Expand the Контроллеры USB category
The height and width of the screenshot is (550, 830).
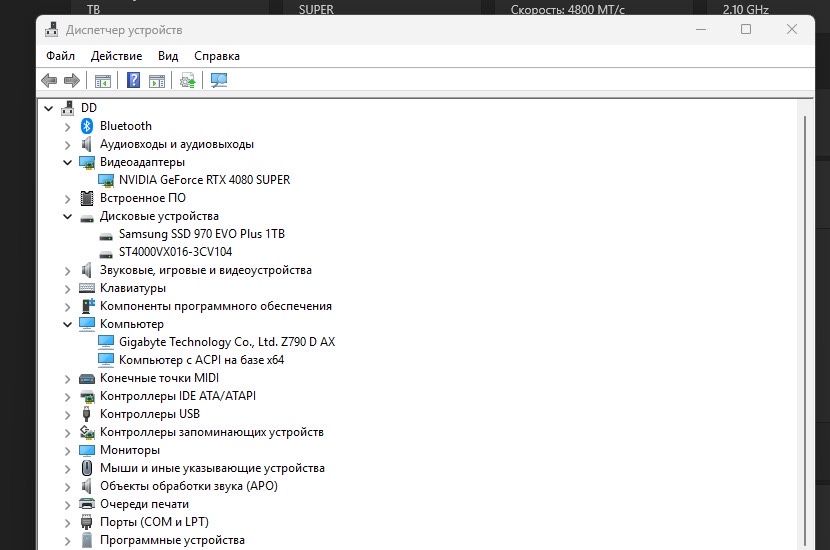click(x=67, y=415)
